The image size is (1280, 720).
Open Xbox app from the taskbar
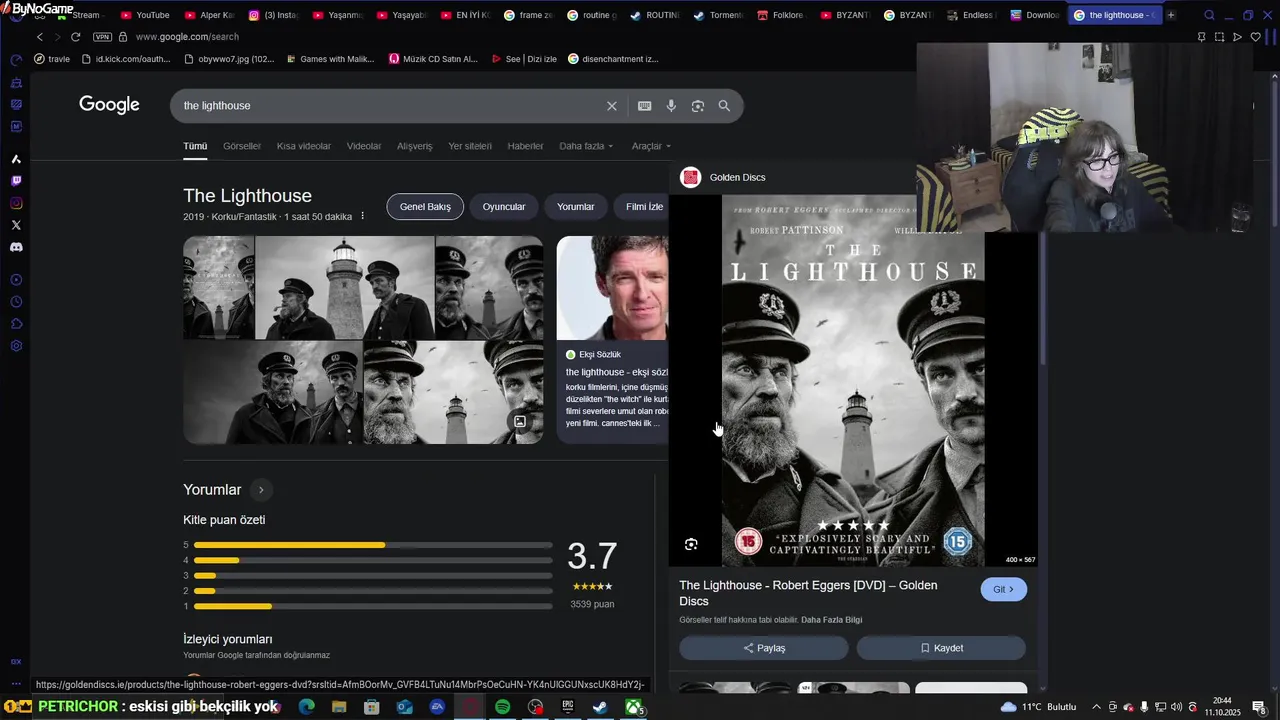point(634,707)
